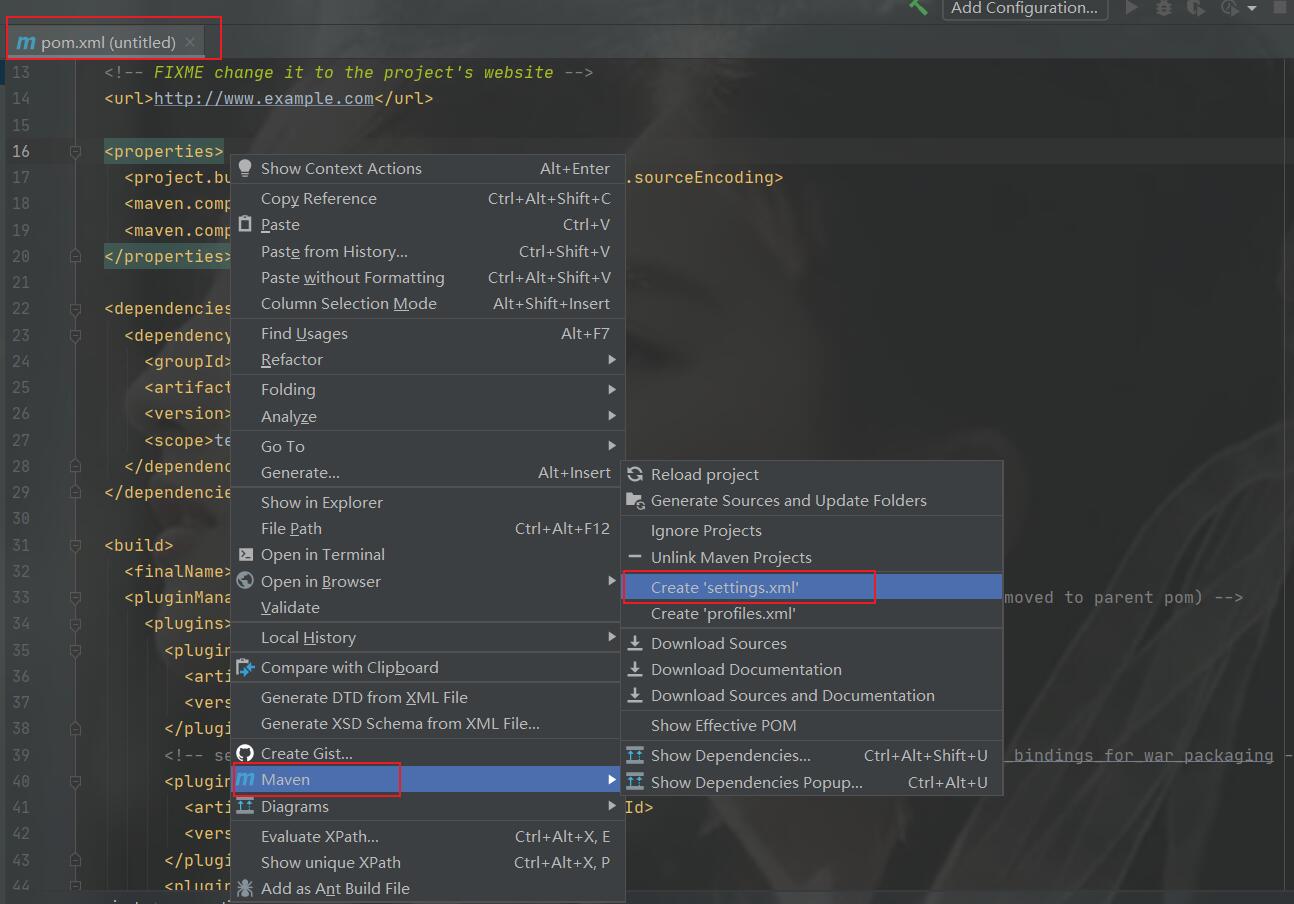Click the Open in Browser globe icon

click(245, 581)
